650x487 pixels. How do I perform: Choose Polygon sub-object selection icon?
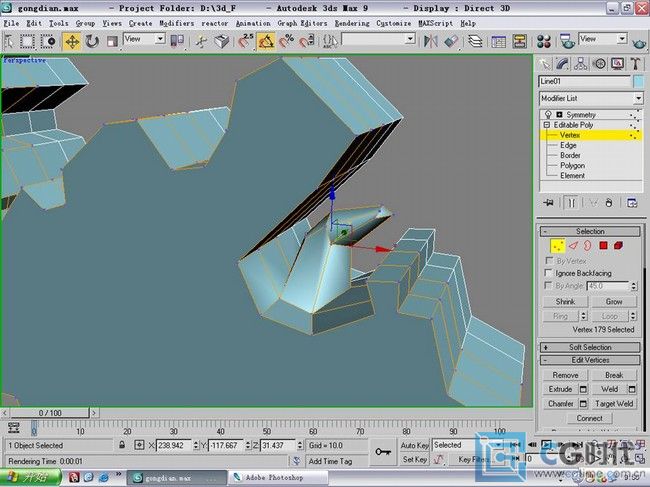click(x=604, y=245)
